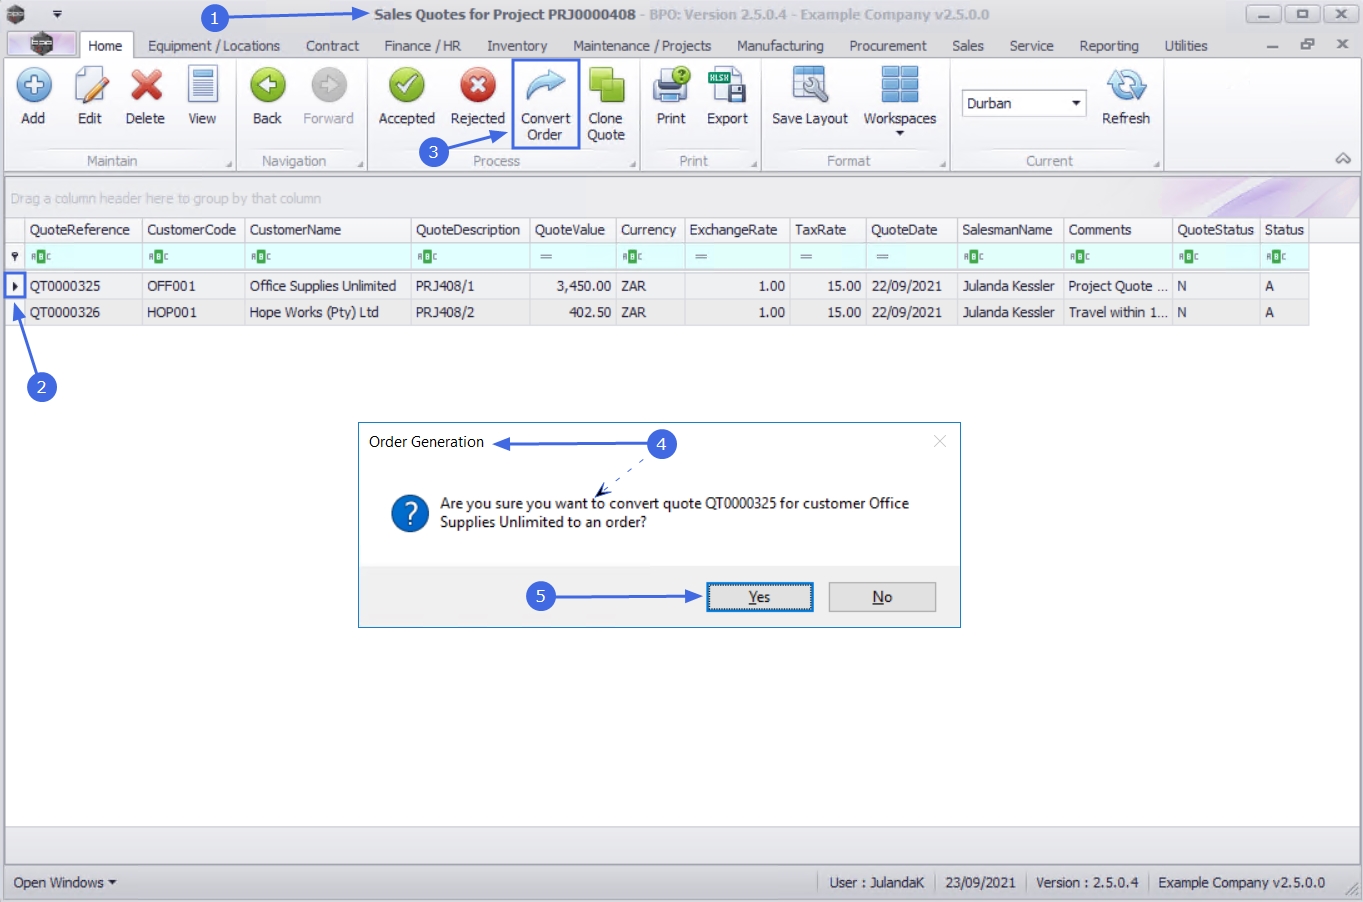Open the Inventory tab
Image resolution: width=1363 pixels, height=902 pixels.
[517, 46]
